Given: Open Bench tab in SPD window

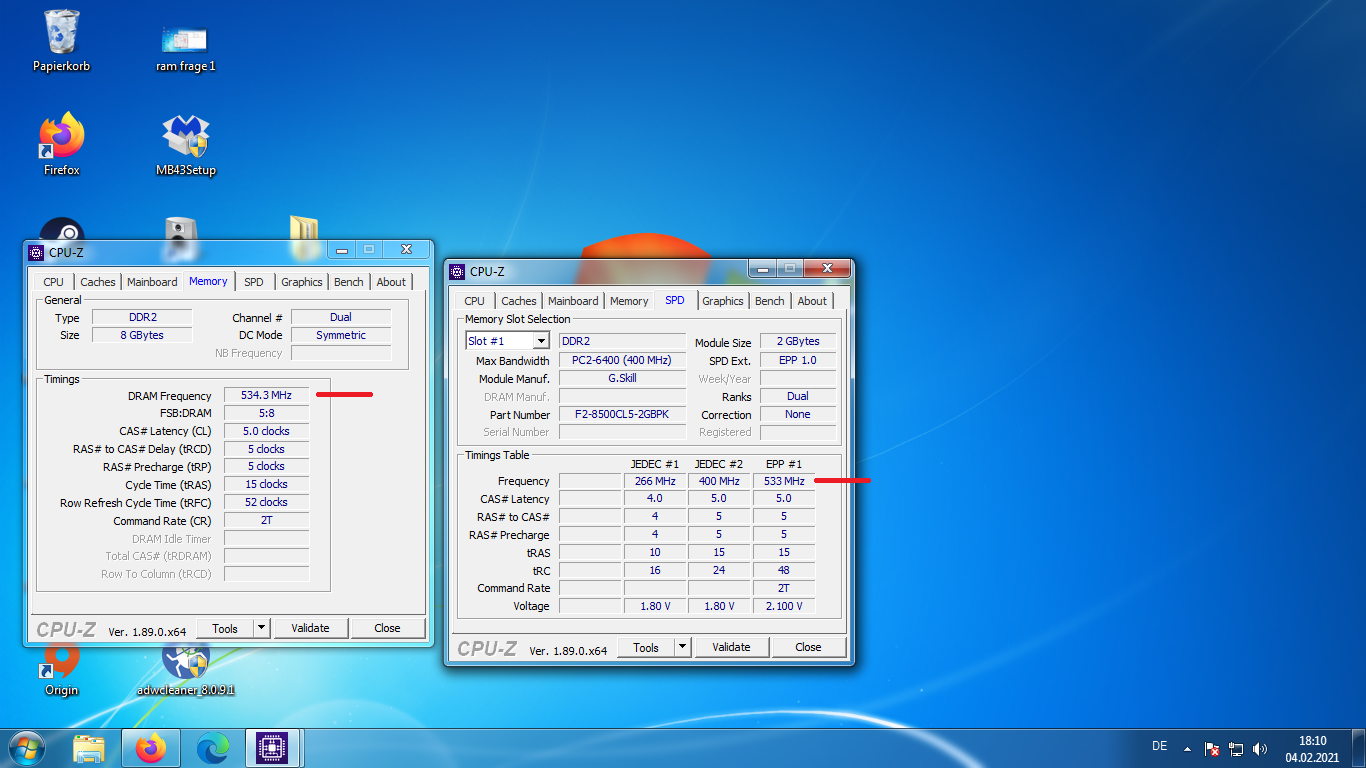Looking at the screenshot, I should (770, 301).
